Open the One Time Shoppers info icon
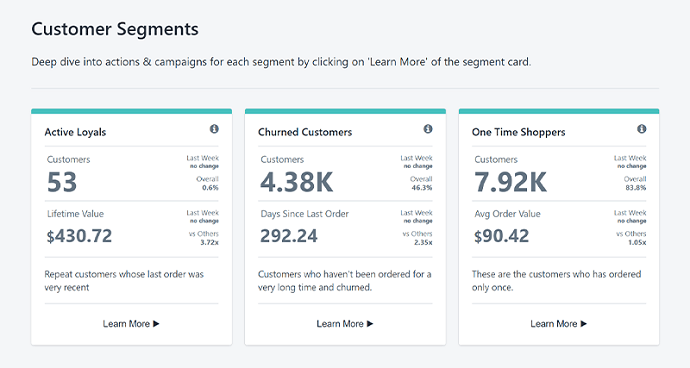Viewport: 690px width, 368px height. click(x=642, y=129)
